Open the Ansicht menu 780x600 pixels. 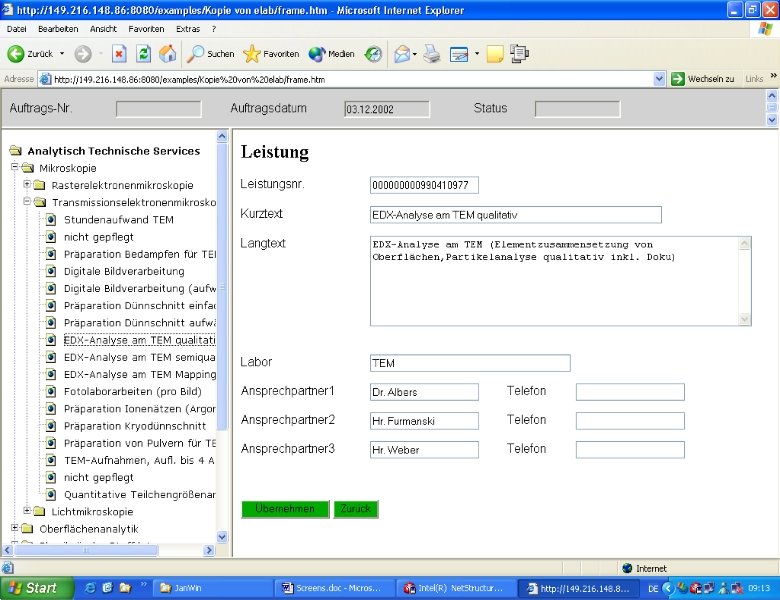[103, 29]
